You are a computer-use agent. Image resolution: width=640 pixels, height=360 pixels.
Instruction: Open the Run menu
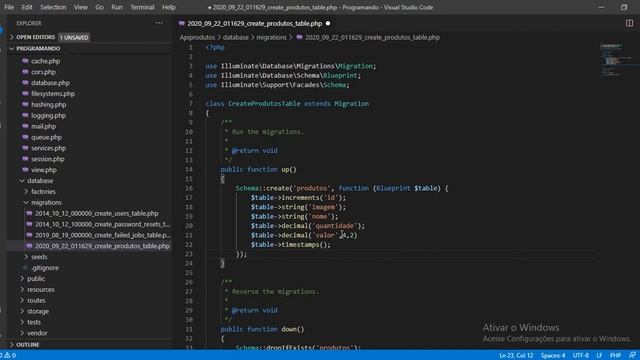tap(117, 7)
